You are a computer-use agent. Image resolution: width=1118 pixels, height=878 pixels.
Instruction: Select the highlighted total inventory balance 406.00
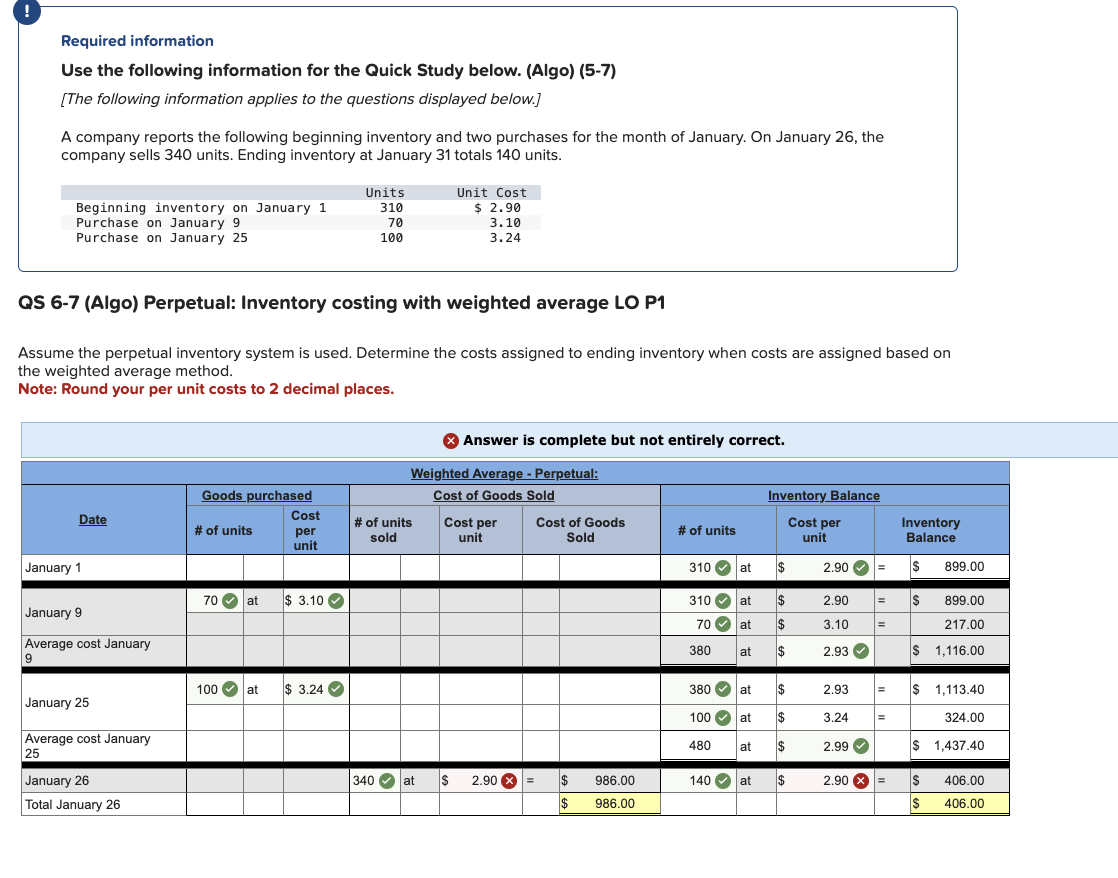pos(960,804)
